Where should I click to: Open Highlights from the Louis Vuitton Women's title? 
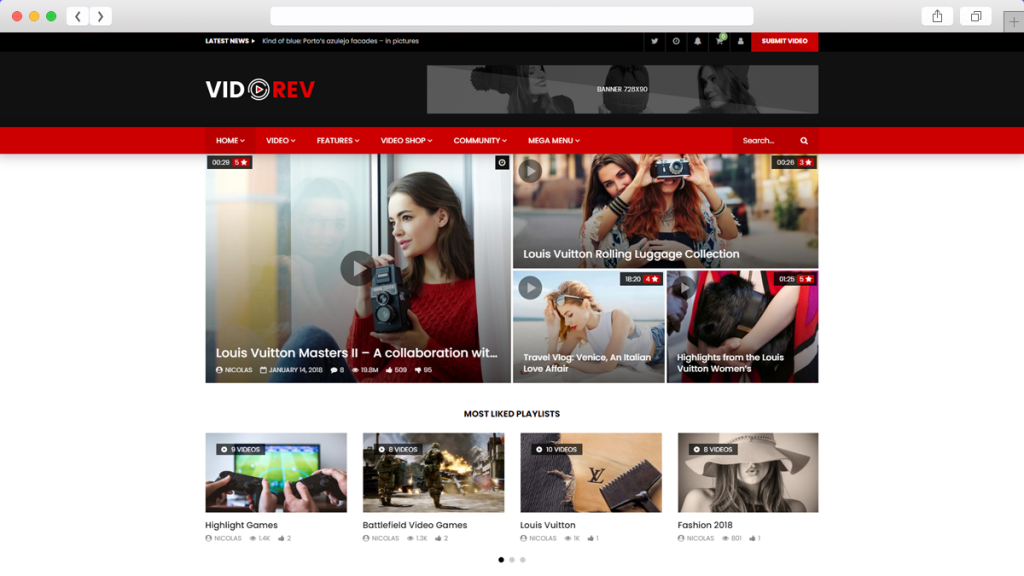point(730,363)
